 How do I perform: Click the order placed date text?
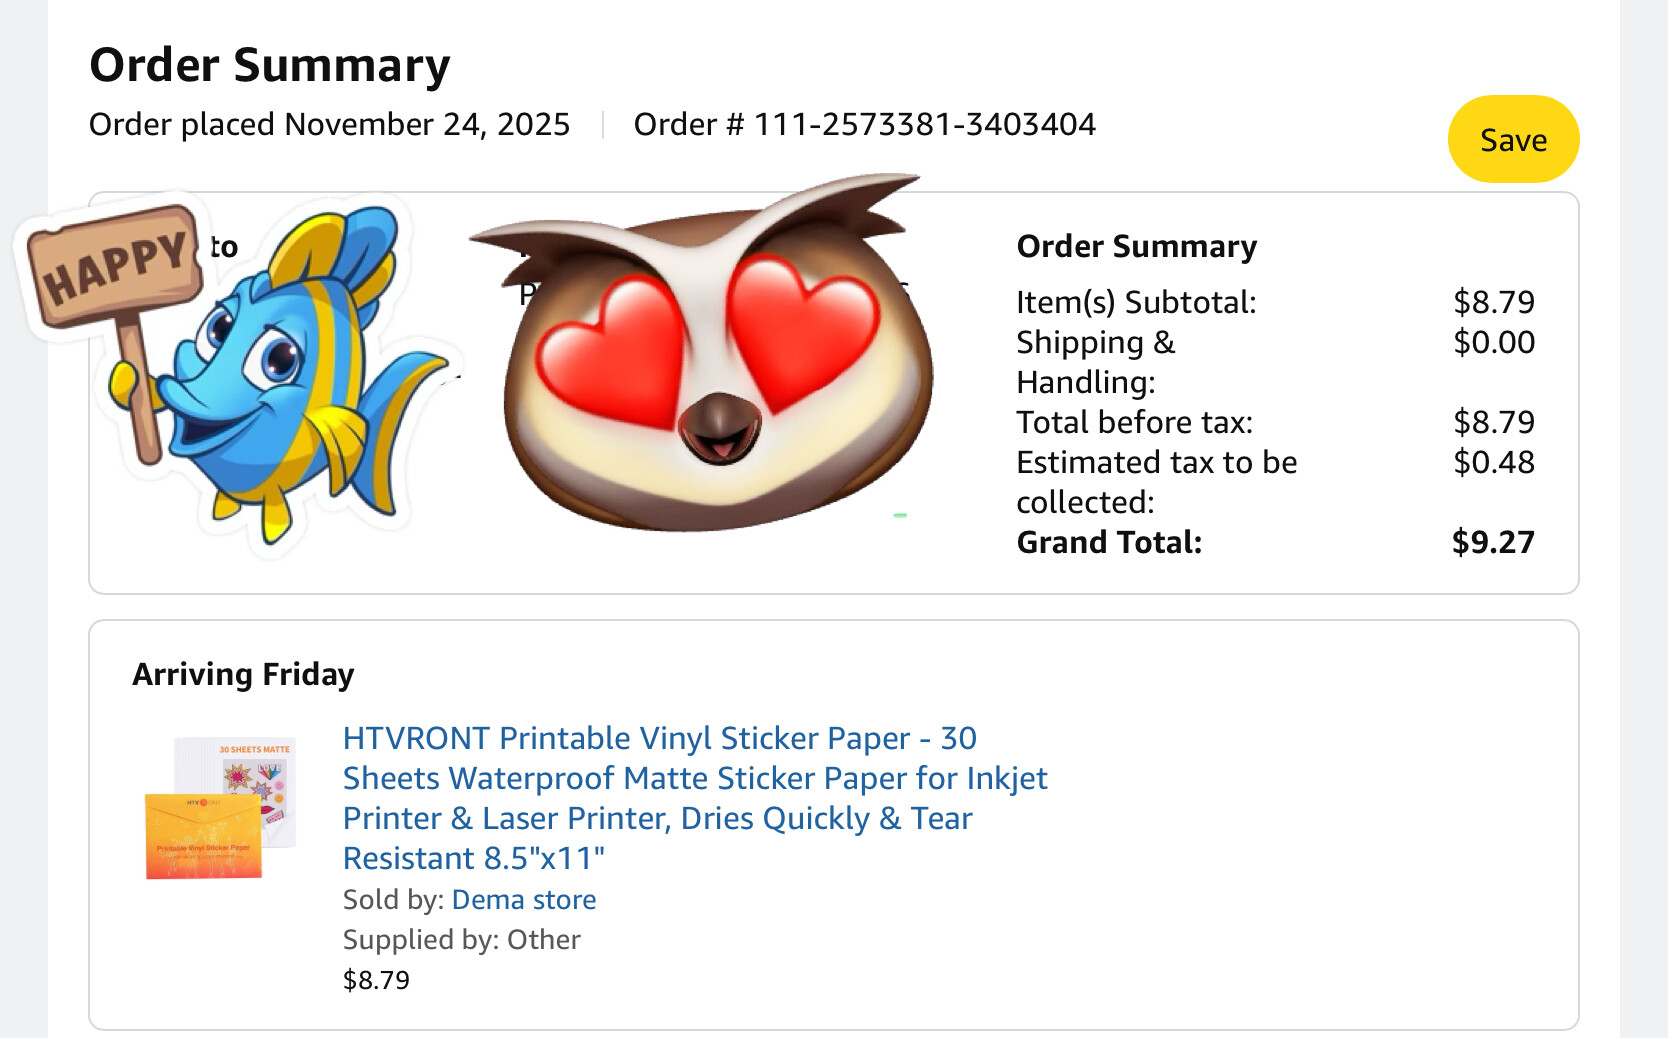click(329, 124)
